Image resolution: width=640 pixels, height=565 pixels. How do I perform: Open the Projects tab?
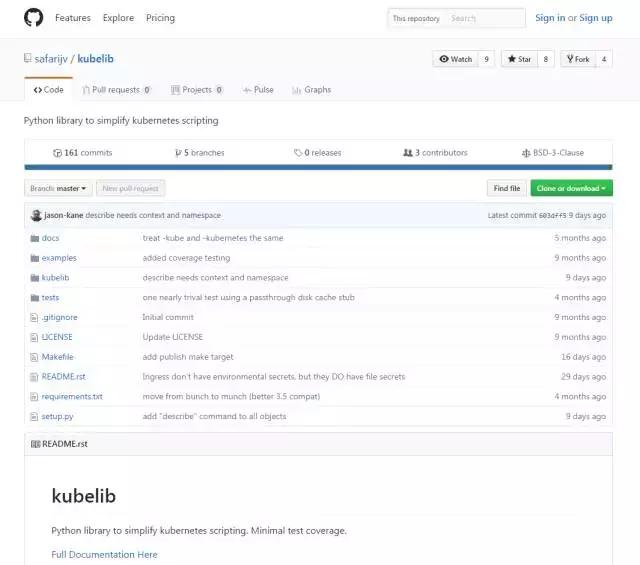pos(197,90)
